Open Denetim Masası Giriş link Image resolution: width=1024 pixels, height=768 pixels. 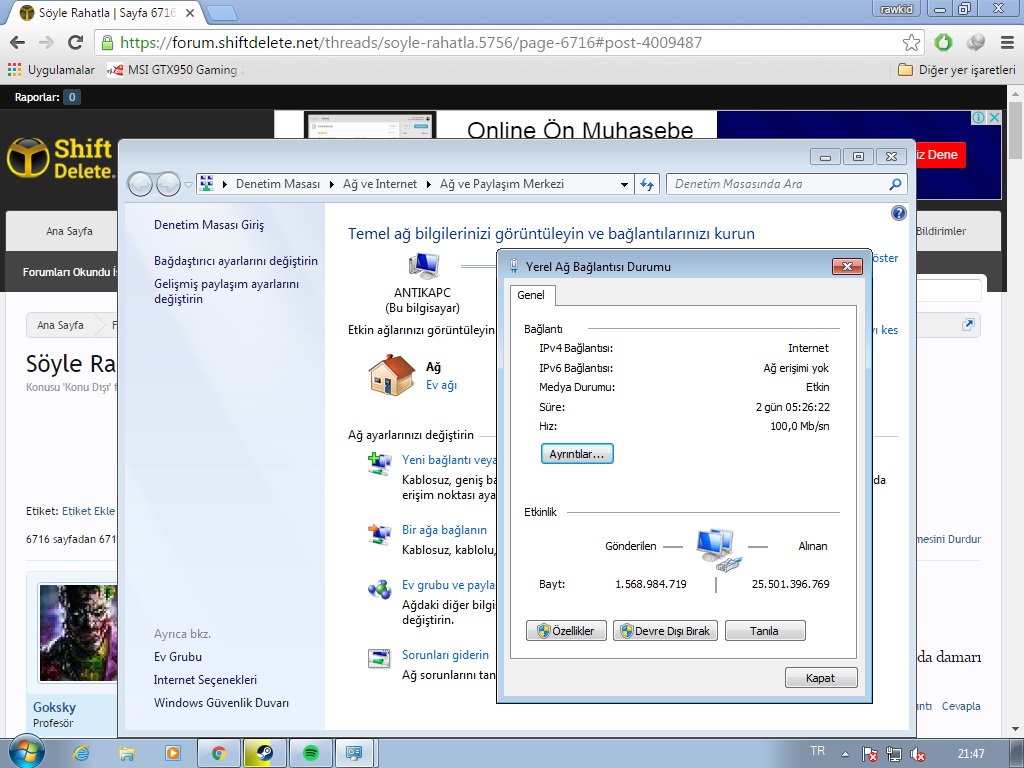pos(209,225)
